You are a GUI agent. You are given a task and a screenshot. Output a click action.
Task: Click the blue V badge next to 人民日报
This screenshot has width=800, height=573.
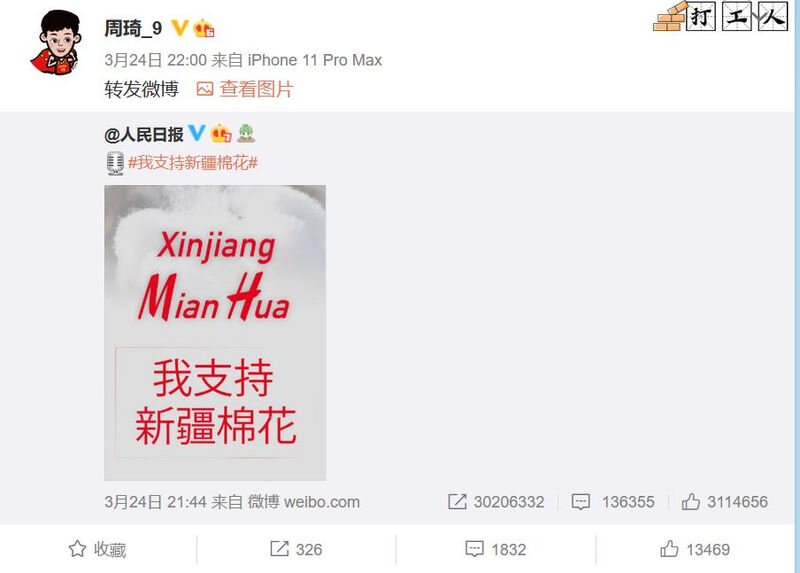(197, 133)
